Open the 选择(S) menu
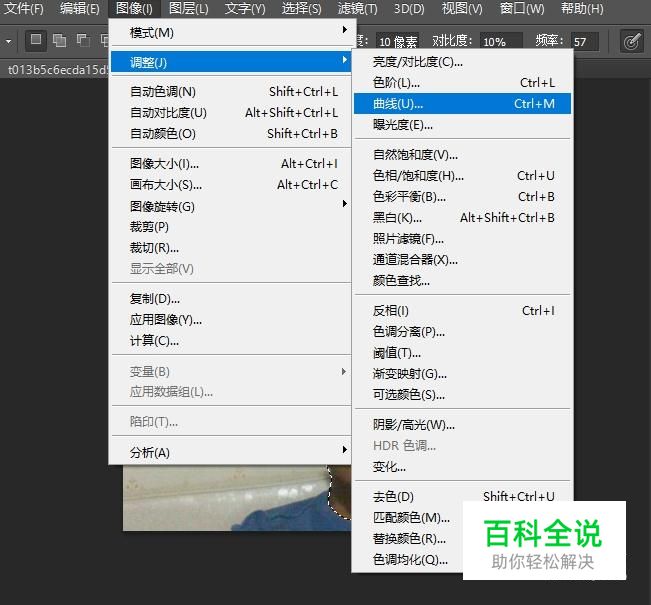Screen dimensions: 651x605 [301, 8]
